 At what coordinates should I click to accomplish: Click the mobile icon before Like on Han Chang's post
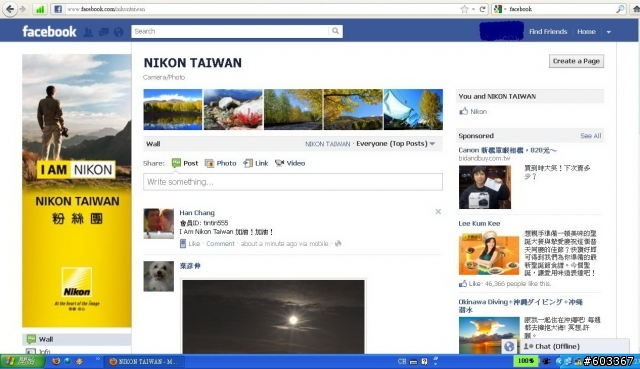click(183, 244)
